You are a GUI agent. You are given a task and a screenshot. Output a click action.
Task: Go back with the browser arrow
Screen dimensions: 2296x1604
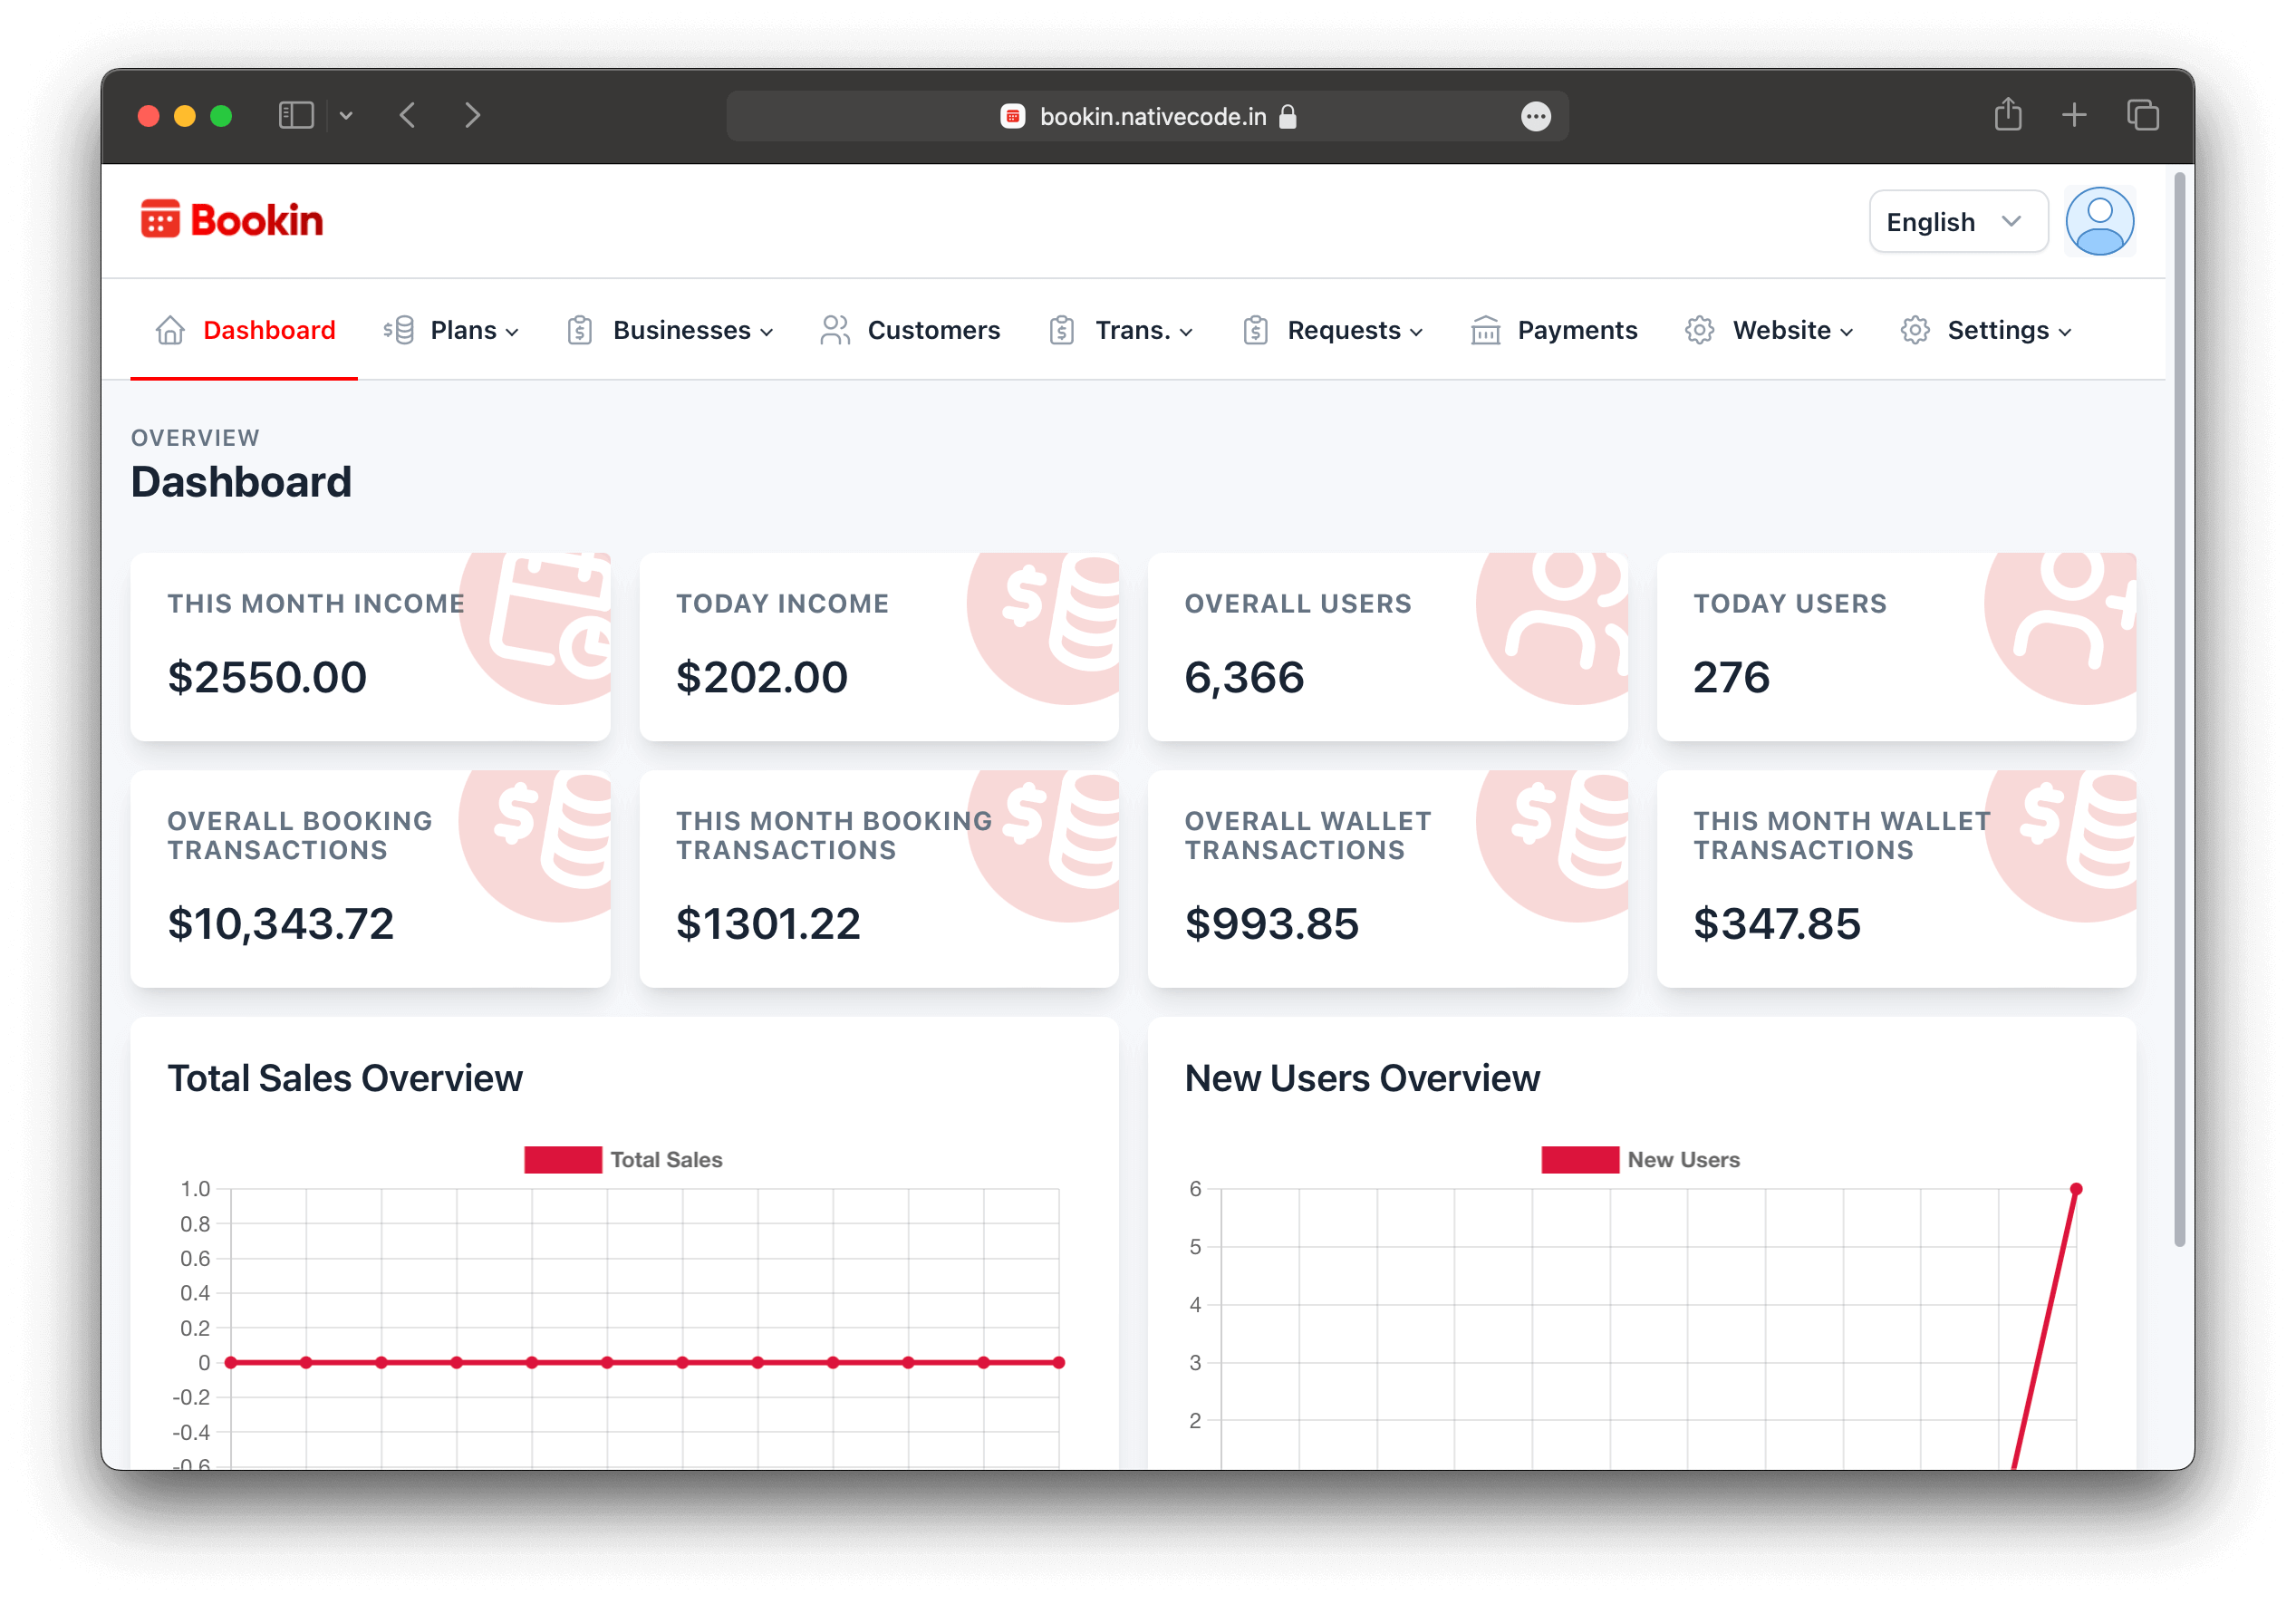[408, 116]
